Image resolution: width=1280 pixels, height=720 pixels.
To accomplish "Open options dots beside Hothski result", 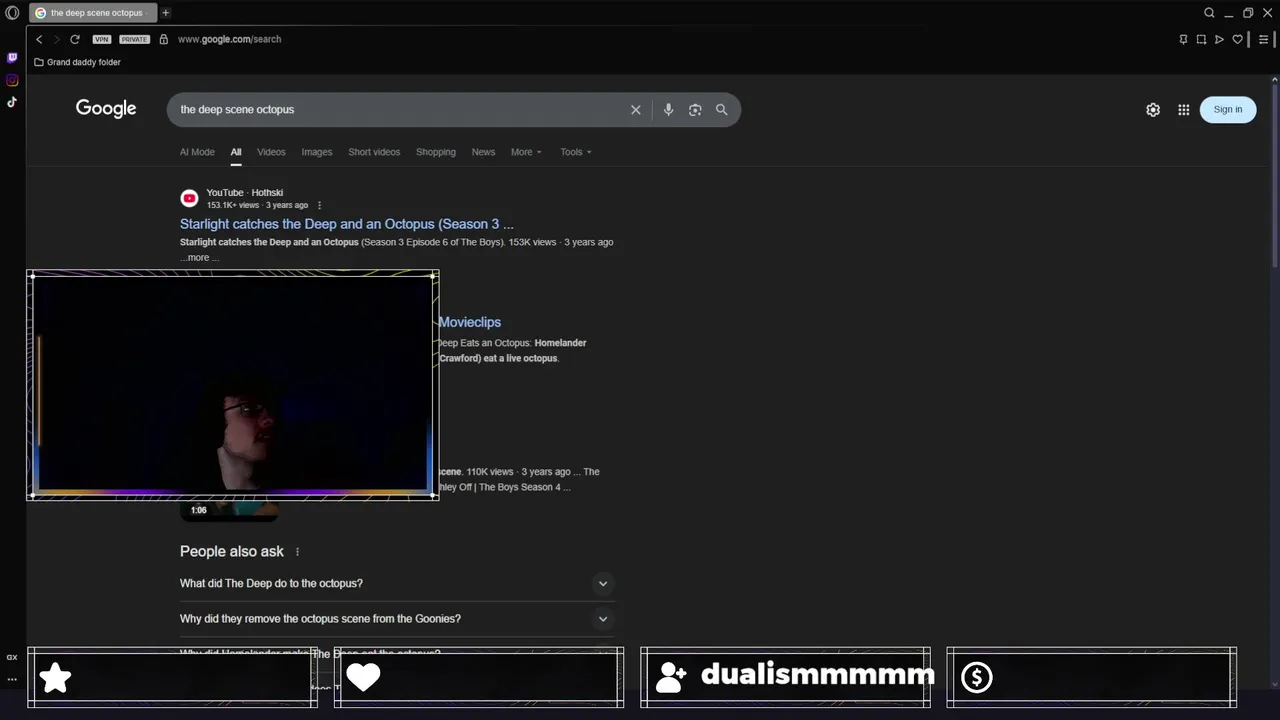I will pos(320,205).
